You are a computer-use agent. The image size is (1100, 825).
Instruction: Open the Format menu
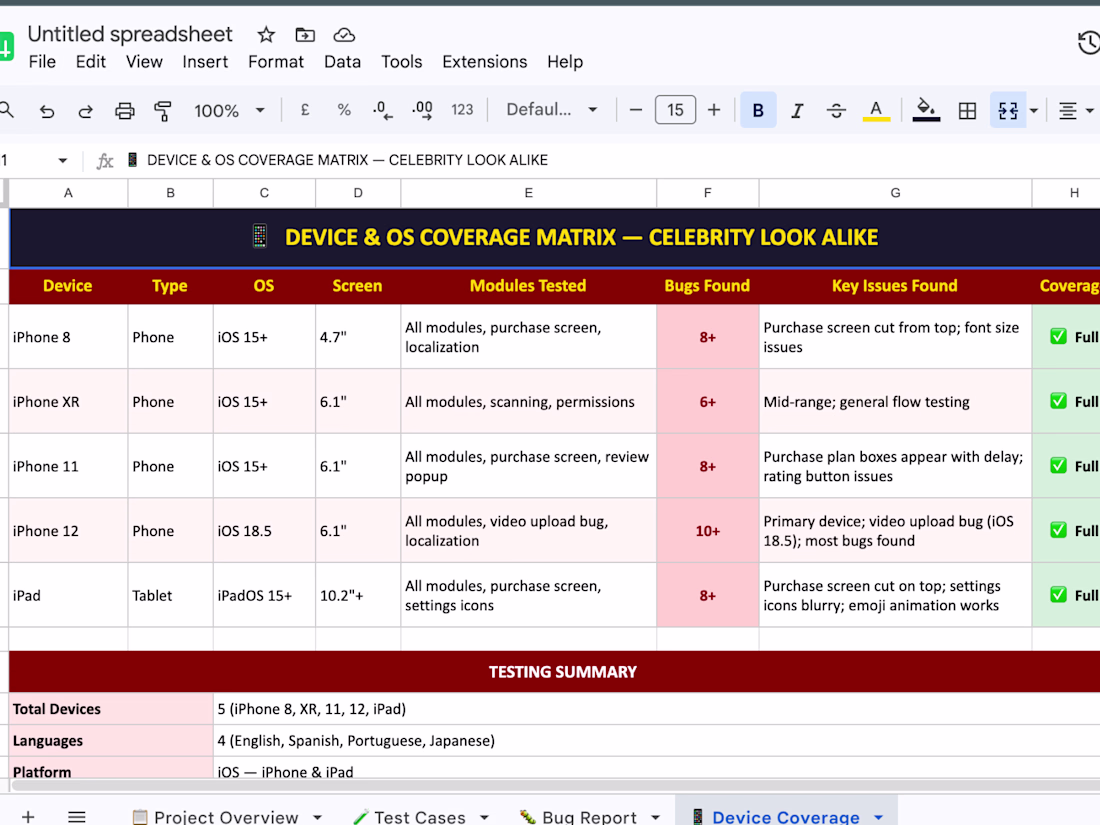click(276, 62)
